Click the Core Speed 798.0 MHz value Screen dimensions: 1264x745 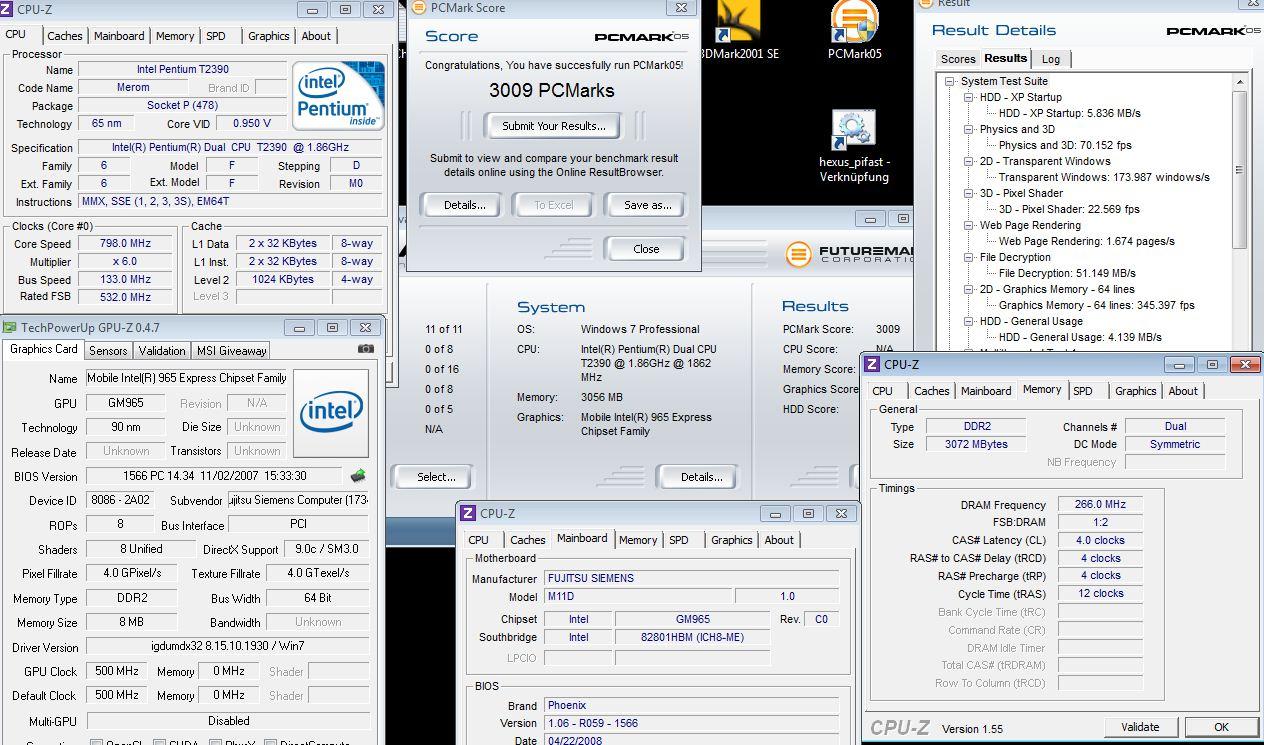(125, 244)
